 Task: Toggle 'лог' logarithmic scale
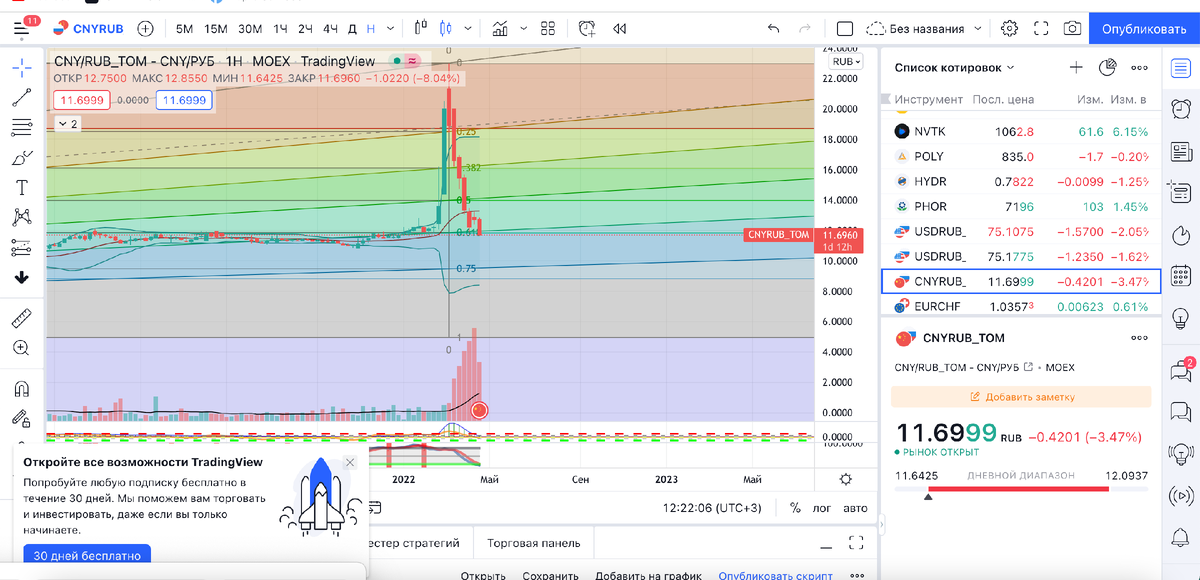(x=821, y=508)
